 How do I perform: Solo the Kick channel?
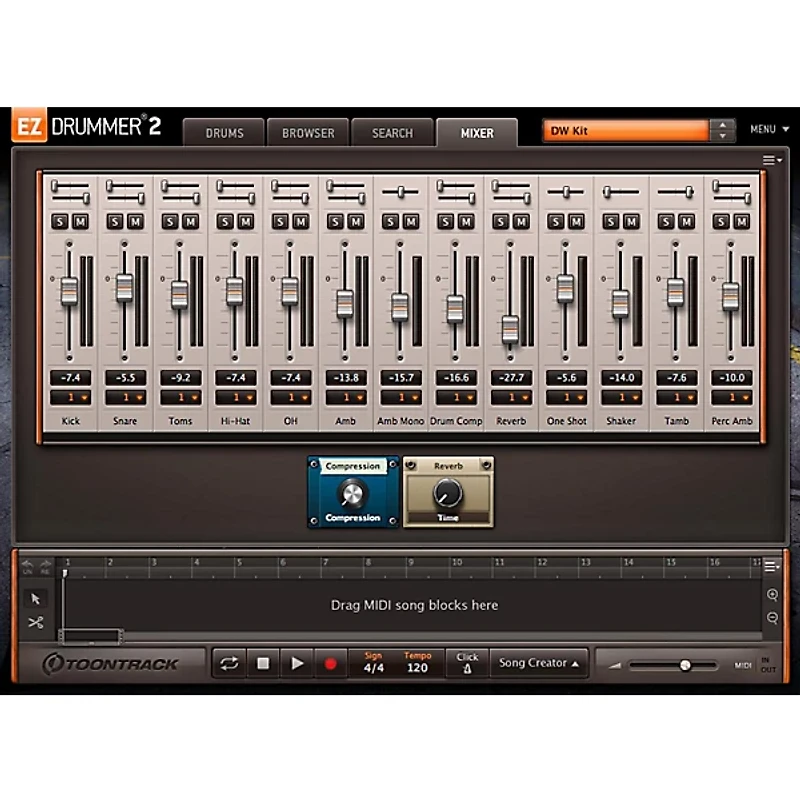(x=61, y=219)
